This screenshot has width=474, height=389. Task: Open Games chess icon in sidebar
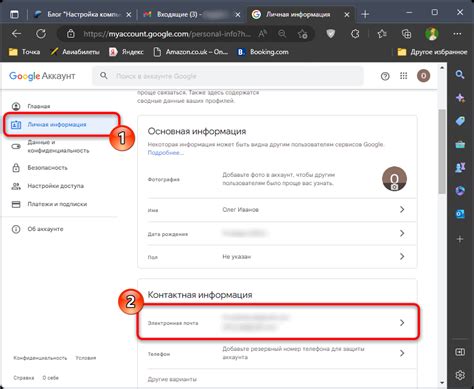coord(460,168)
